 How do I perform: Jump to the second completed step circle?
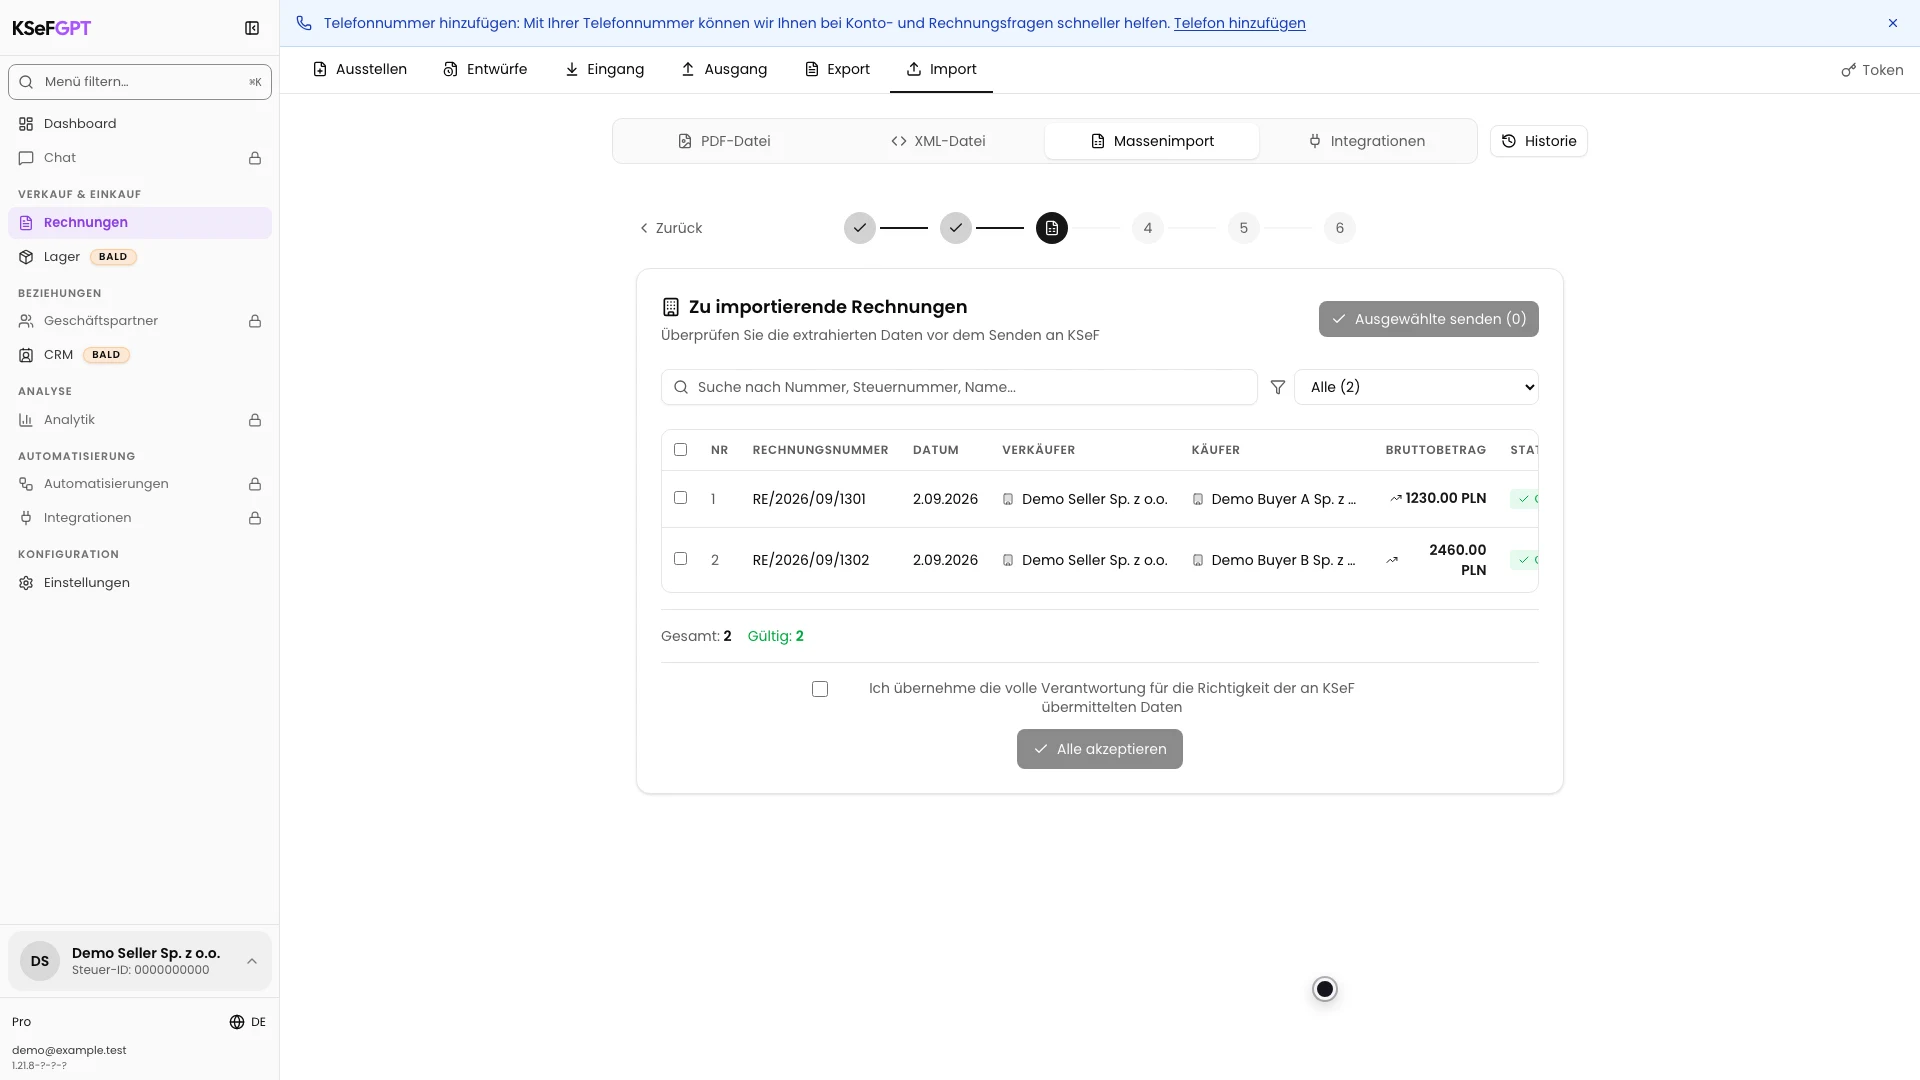[x=956, y=228]
